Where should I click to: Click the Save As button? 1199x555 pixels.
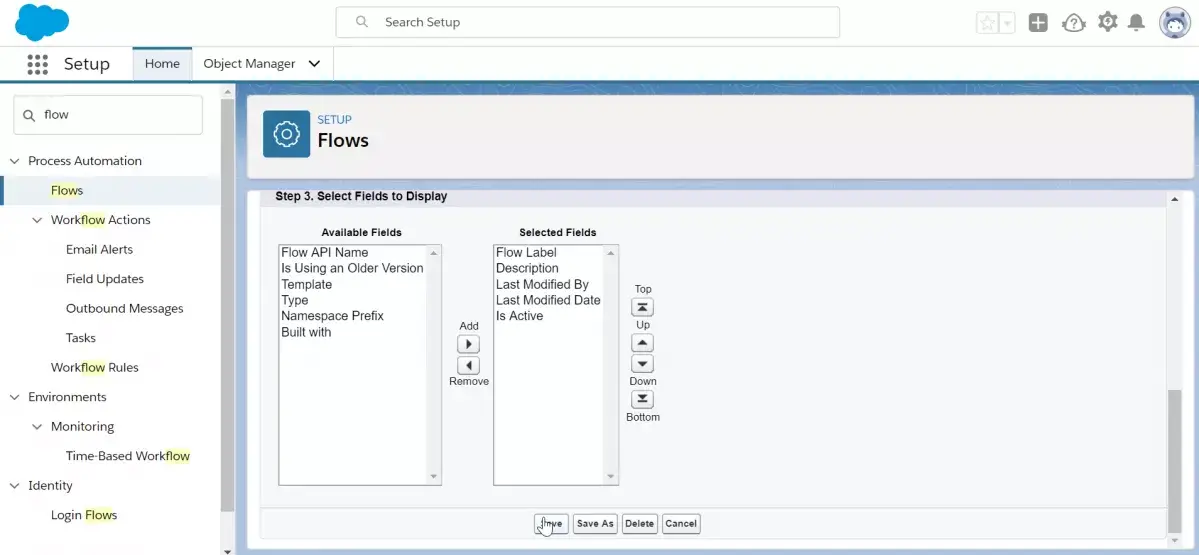tap(595, 524)
